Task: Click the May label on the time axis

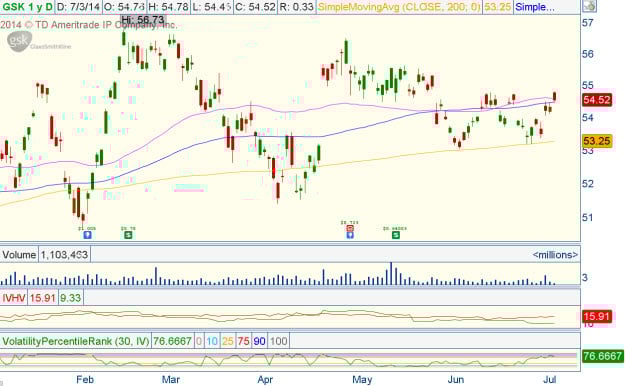Action: 362,379
